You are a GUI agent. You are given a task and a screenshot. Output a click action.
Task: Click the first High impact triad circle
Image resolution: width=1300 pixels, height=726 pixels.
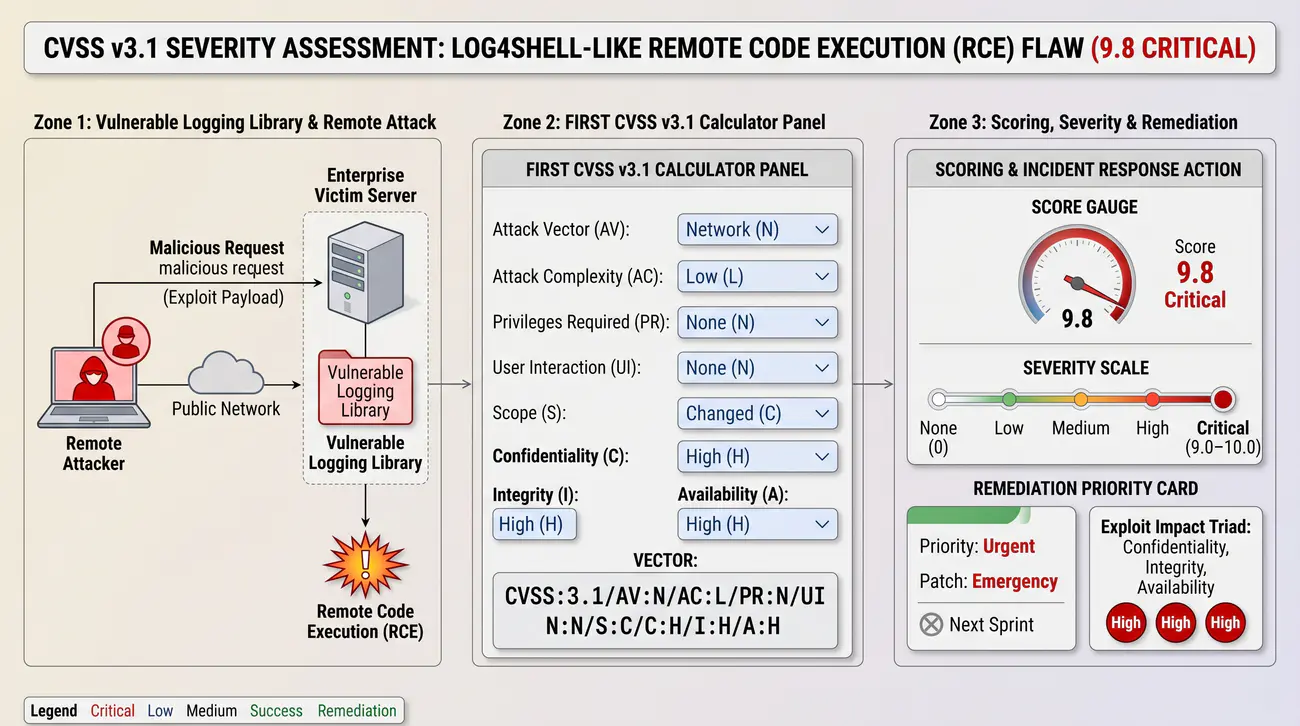click(x=1125, y=622)
